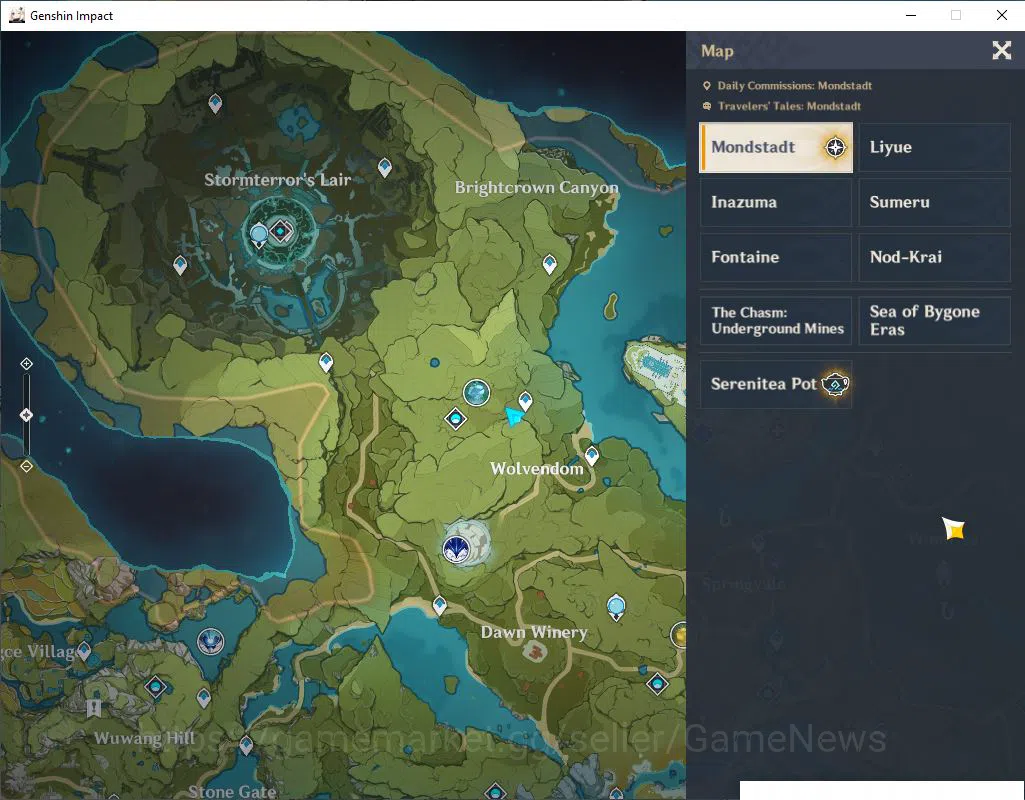Click the map zoom slider handle
Screen dimensions: 1025x800
pyautogui.click(x=26, y=415)
